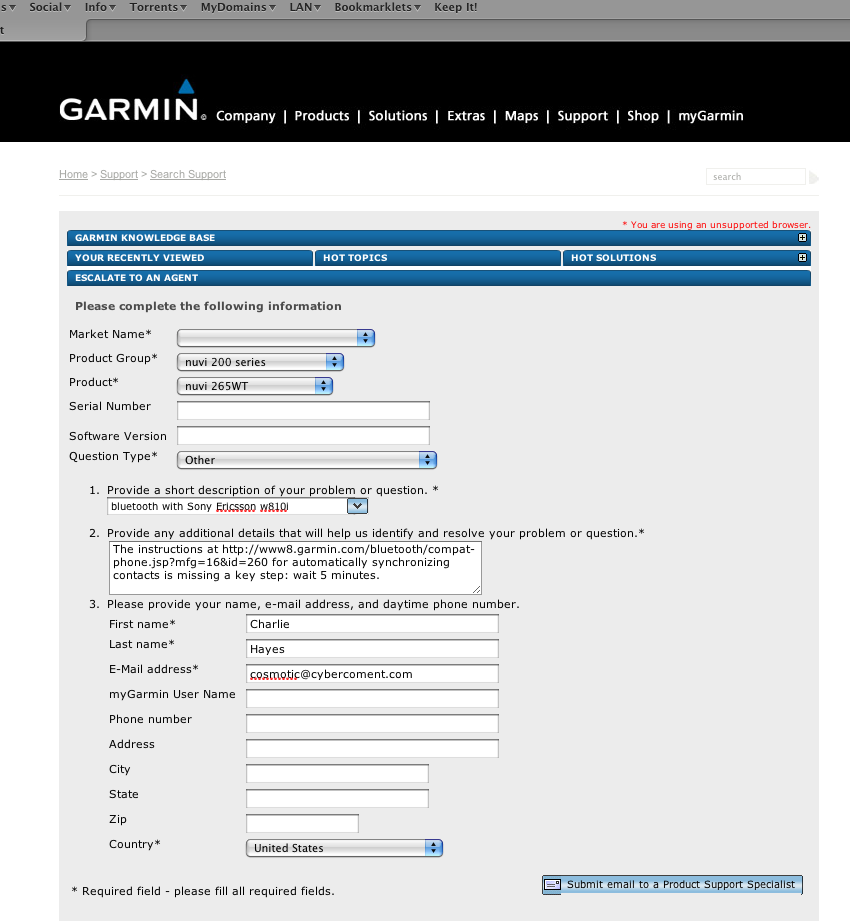Click the First name field

(372, 624)
